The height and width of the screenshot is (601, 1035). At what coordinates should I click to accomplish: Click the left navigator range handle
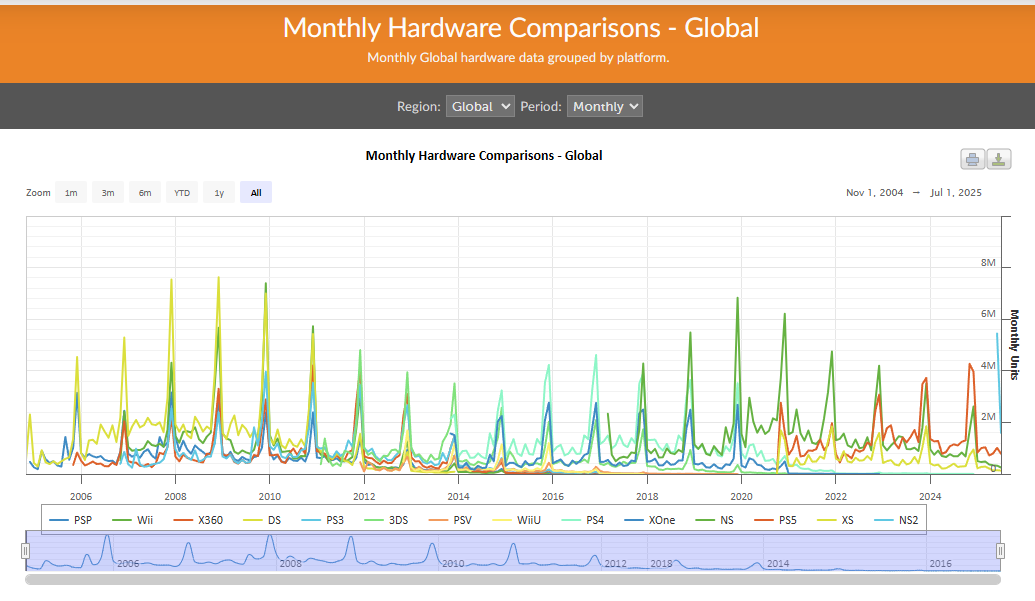coord(26,551)
